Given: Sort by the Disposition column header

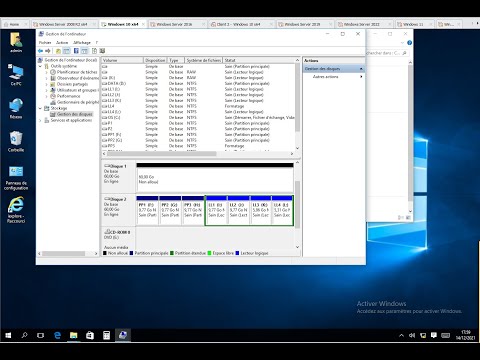Looking at the screenshot, I should 155,60.
